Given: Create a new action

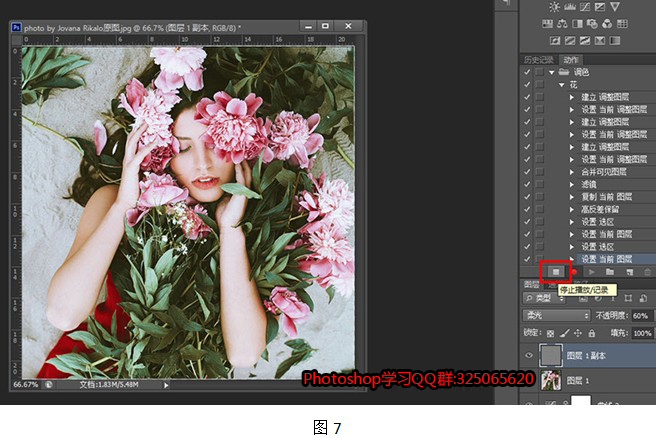Looking at the screenshot, I should tap(629, 272).
